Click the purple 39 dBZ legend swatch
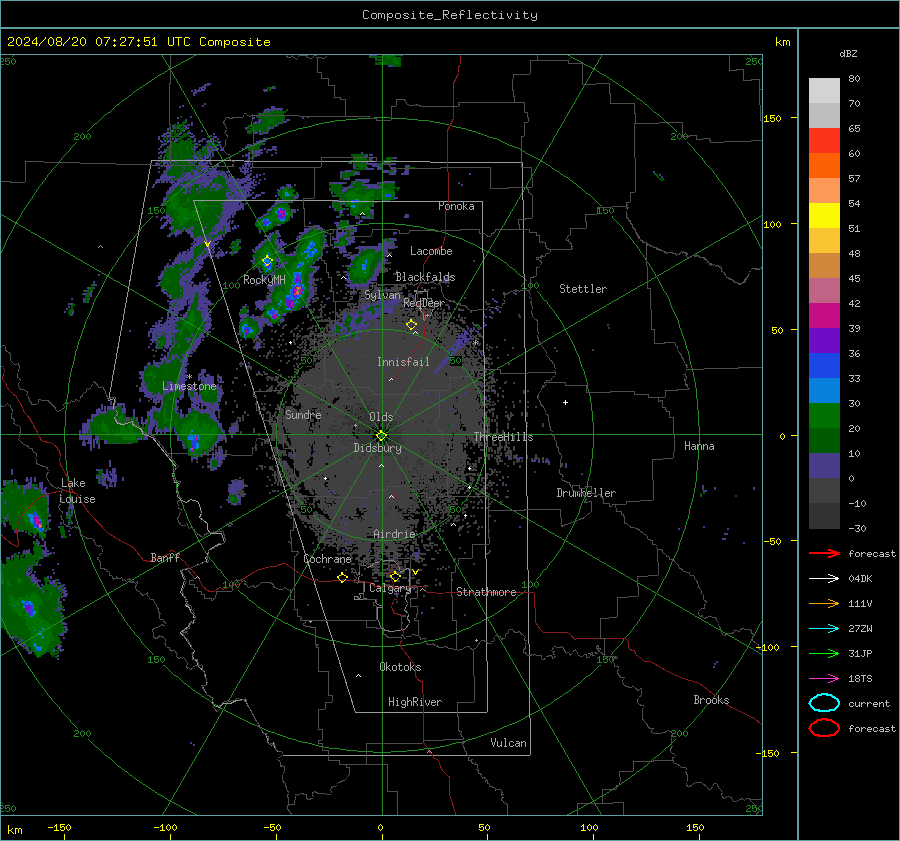Image resolution: width=900 pixels, height=841 pixels. (x=824, y=341)
